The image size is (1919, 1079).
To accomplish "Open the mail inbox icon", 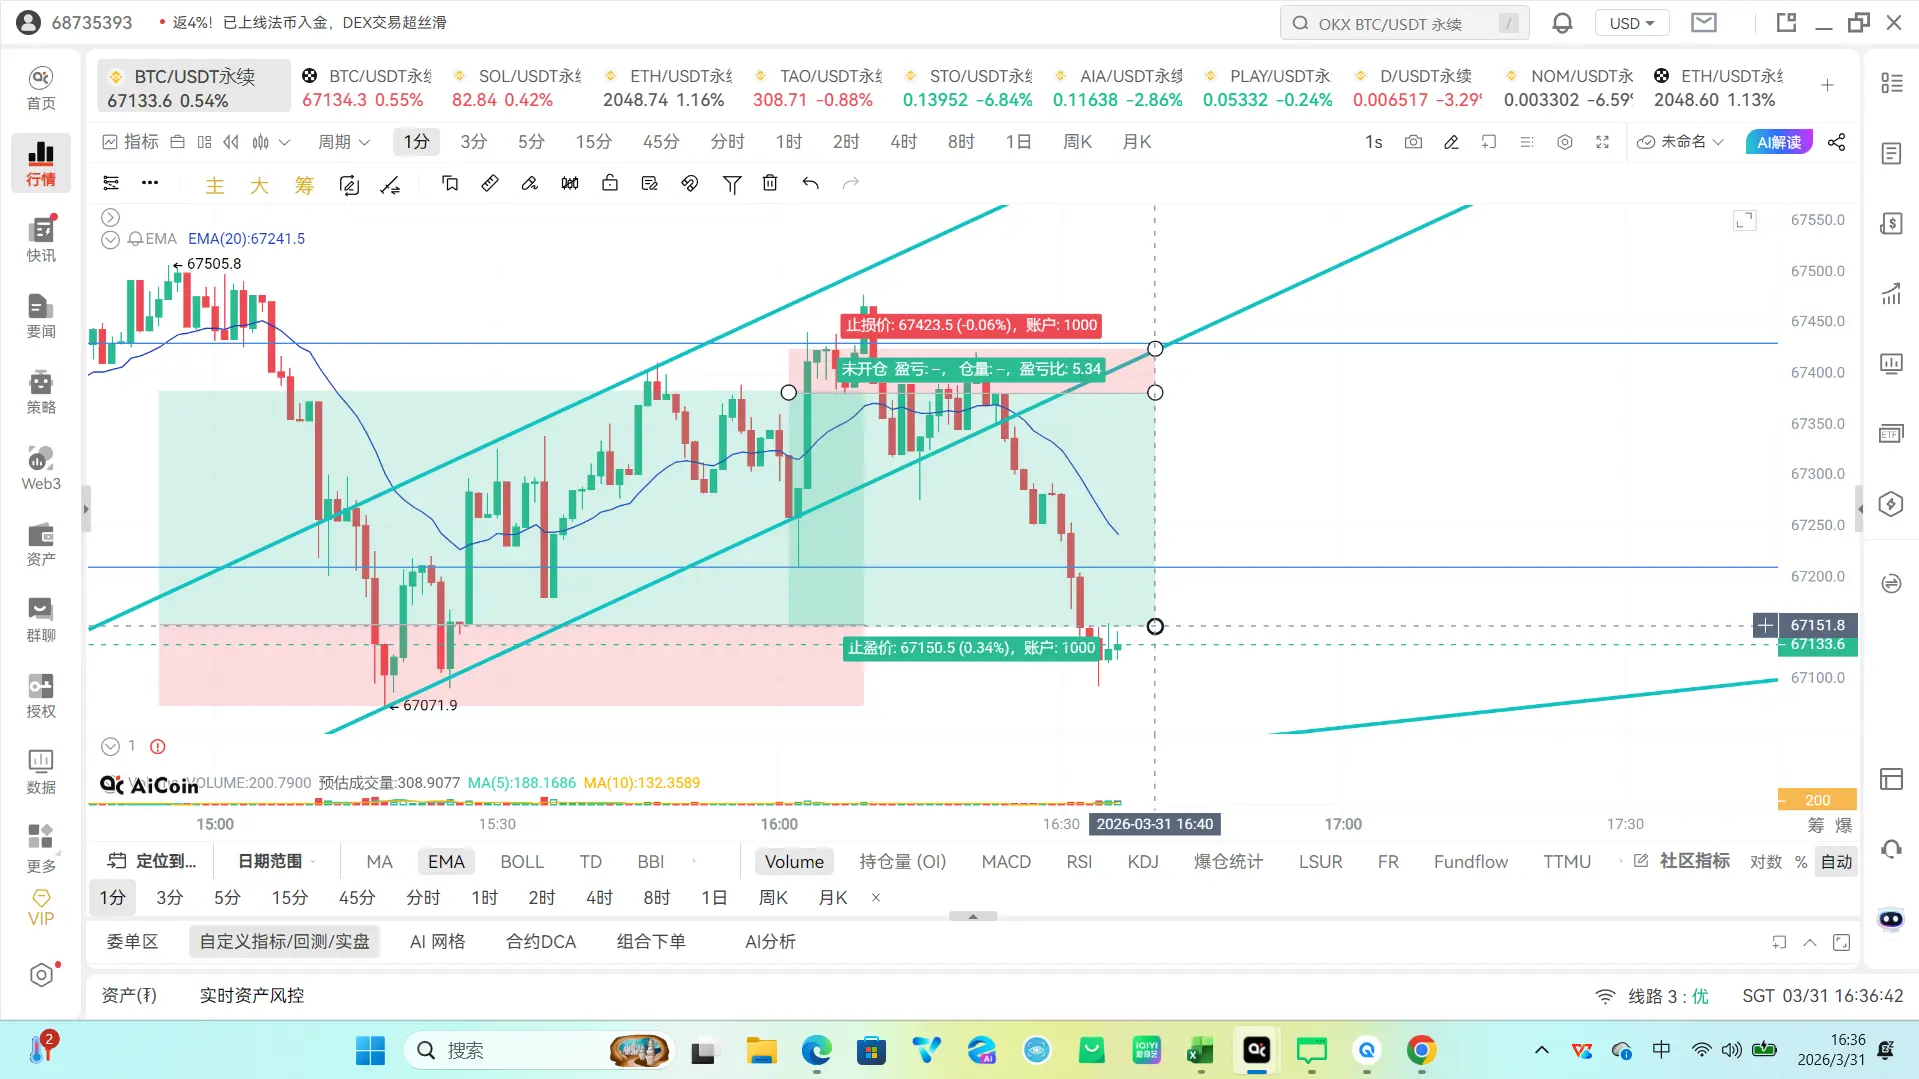I will (x=1704, y=23).
